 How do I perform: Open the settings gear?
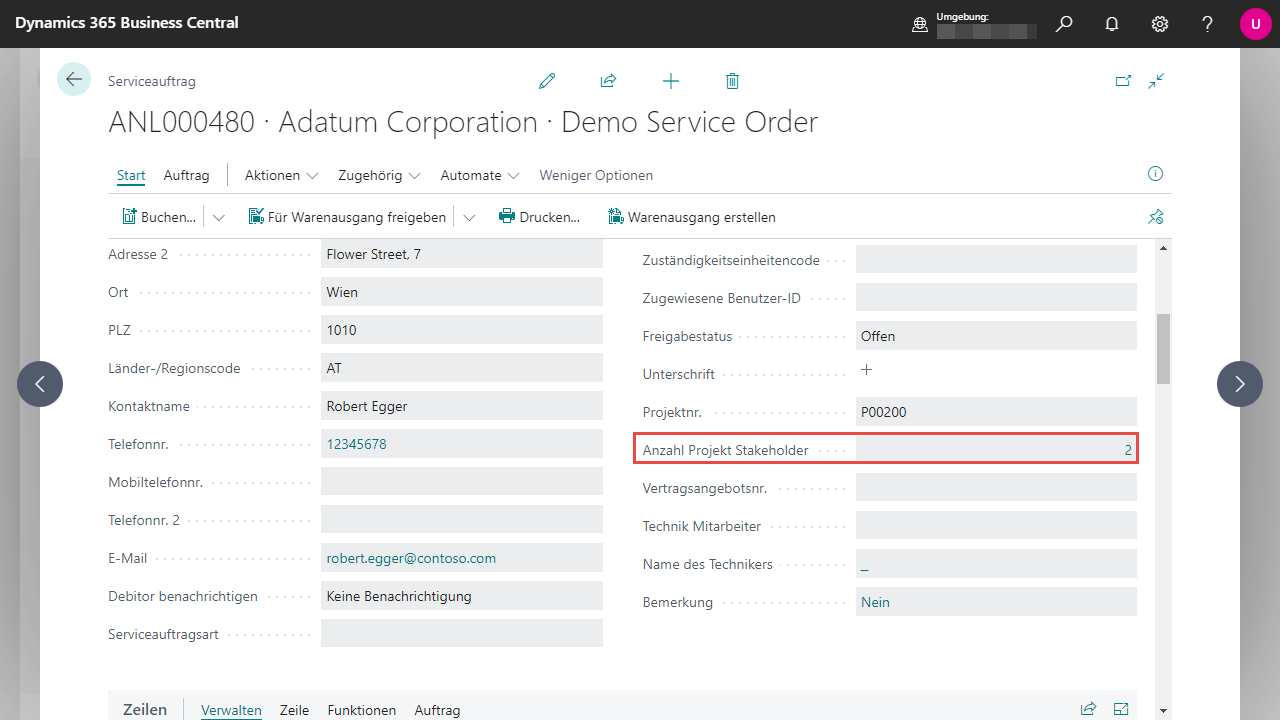(x=1160, y=24)
